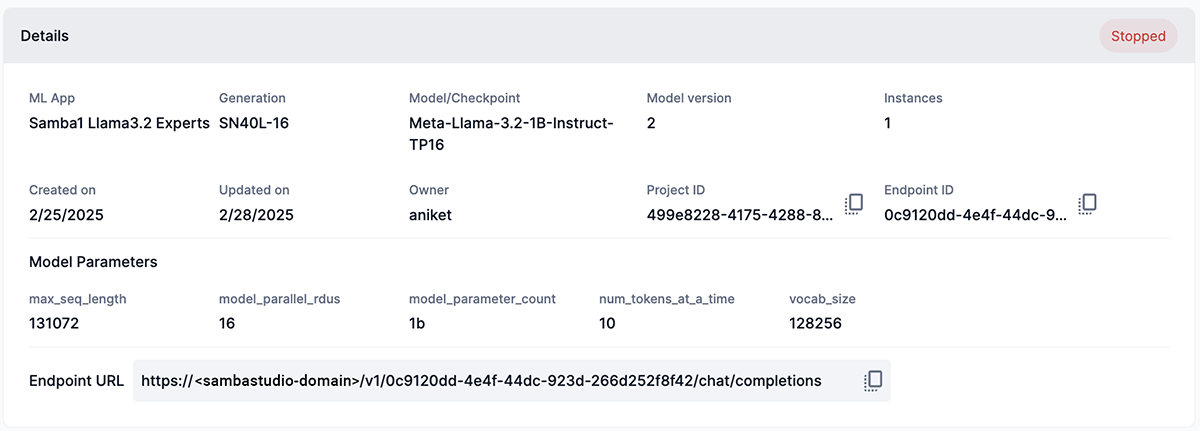Click the model_parameter_count value 1b

pos(418,324)
